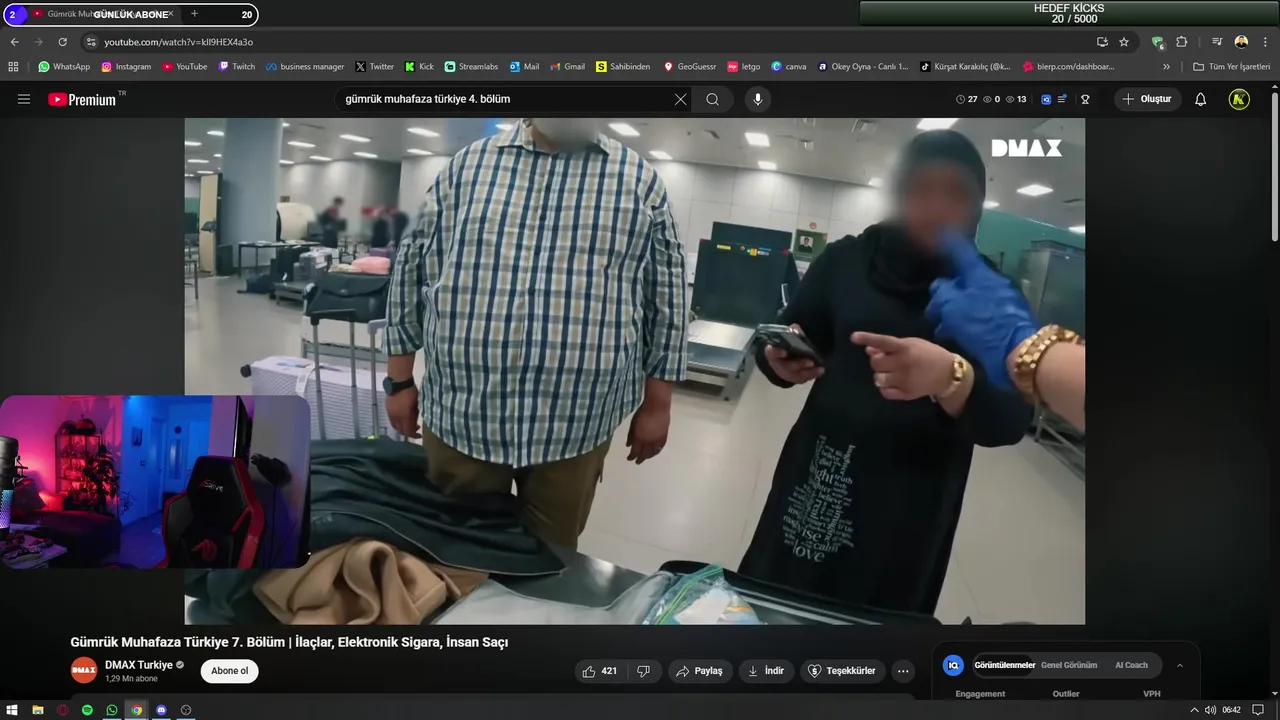Bookmark this page with the star
Viewport: 1280px width, 720px height.
(1124, 42)
